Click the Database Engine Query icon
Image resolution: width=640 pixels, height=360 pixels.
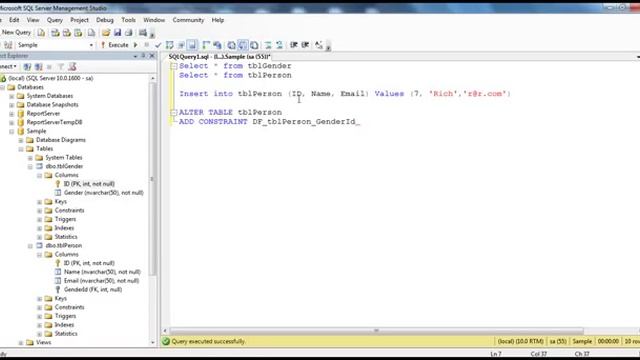41,33
